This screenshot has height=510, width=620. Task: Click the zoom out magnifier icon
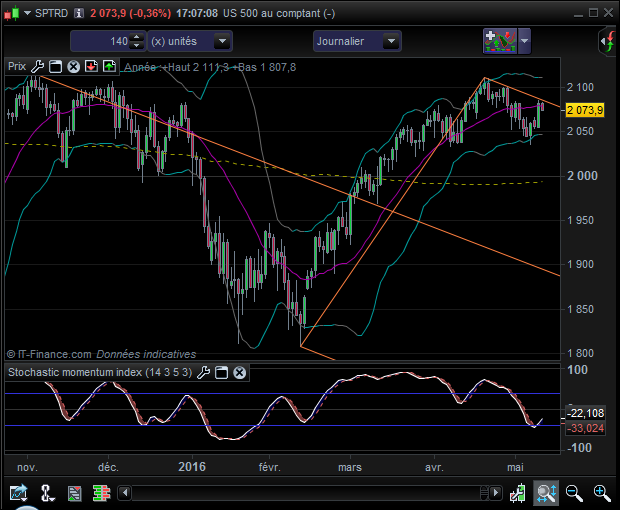574,493
